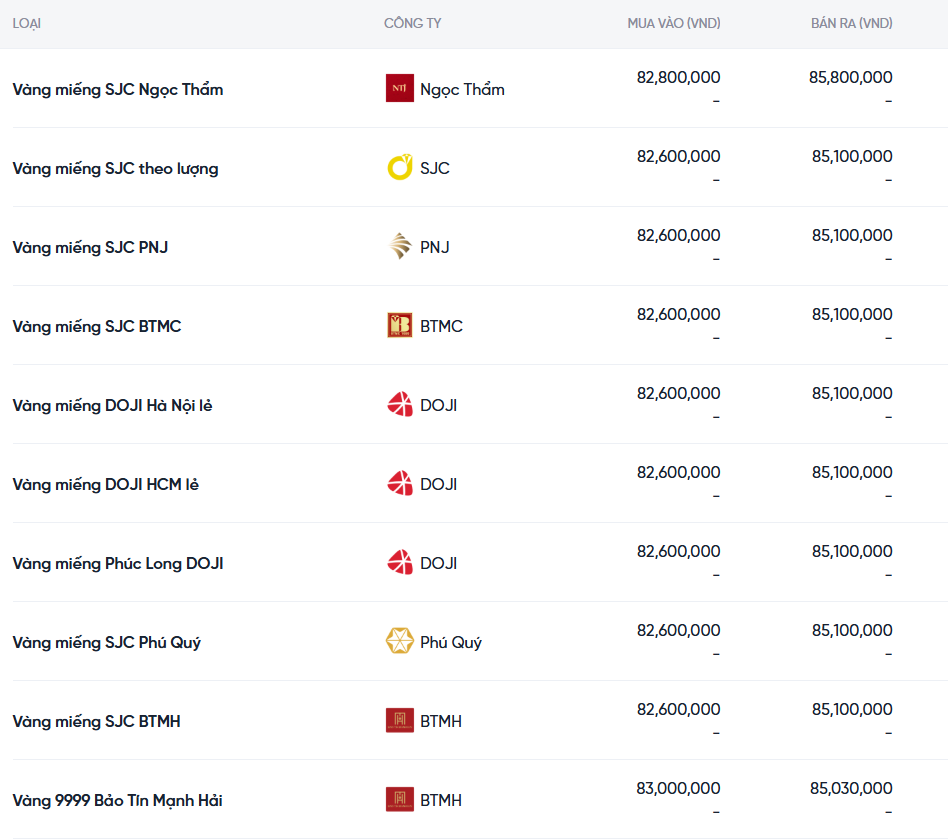
Task: Click sell price 85,100,000 in Phúc Long DOJI row
Action: [852, 552]
